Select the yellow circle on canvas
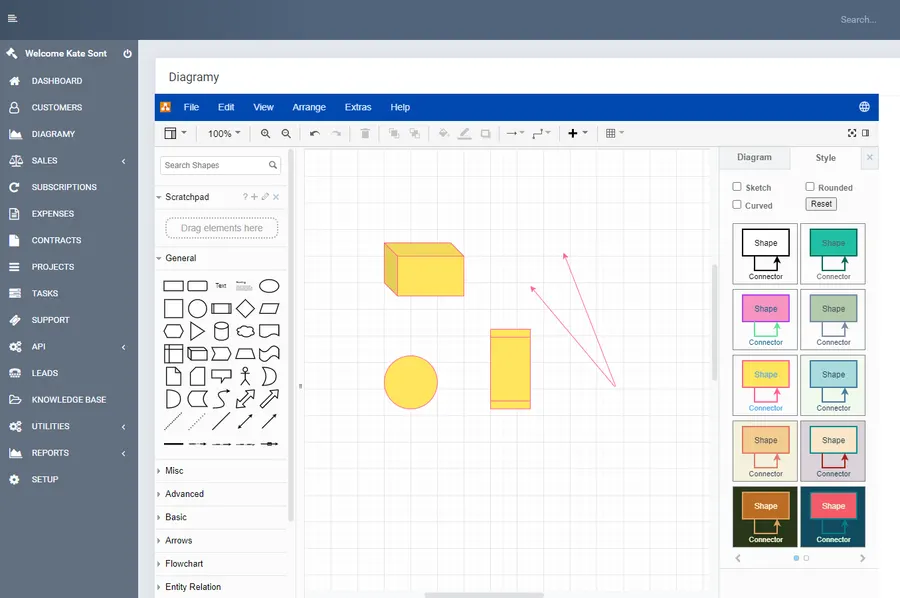900x598 pixels. click(411, 382)
